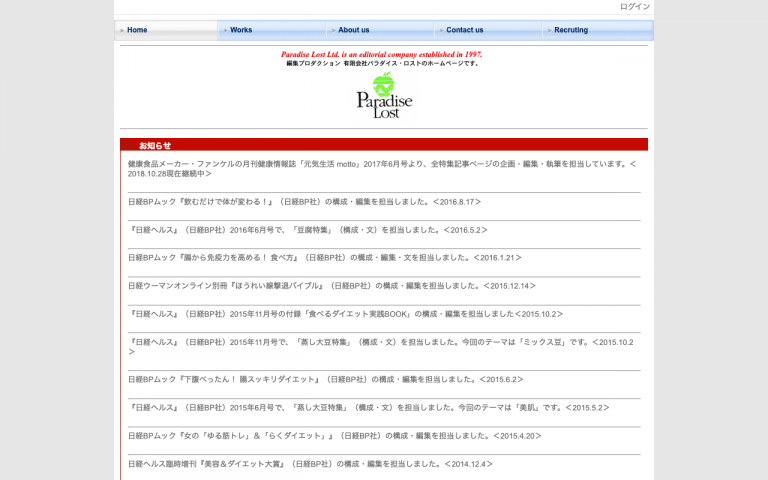Open the Contact us tab
The height and width of the screenshot is (480, 768).
tap(488, 30)
